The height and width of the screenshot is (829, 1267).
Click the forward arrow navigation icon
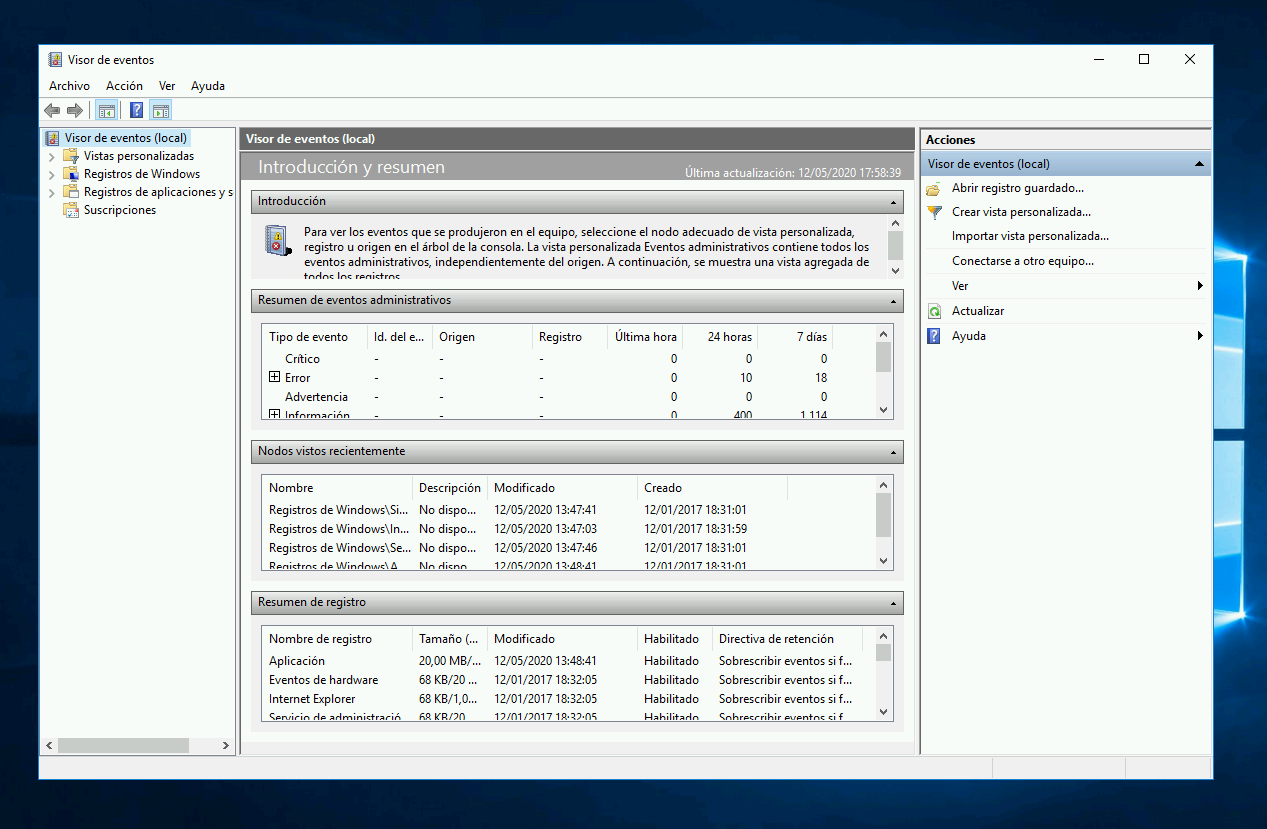tap(75, 110)
